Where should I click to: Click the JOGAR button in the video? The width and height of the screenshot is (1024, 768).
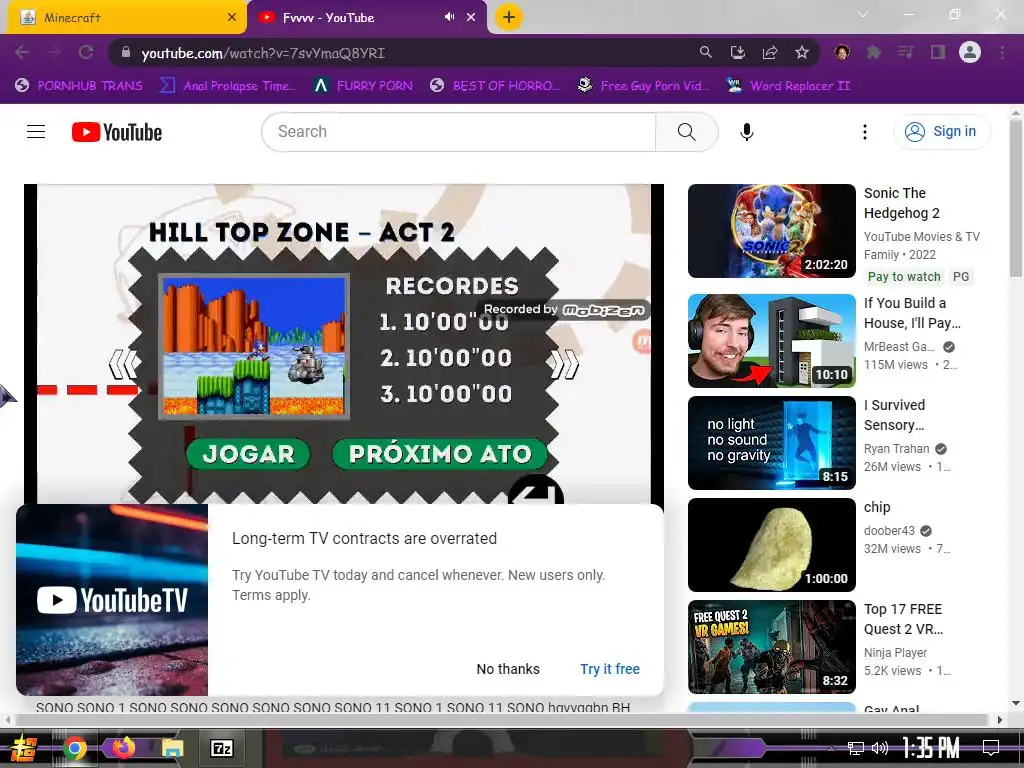click(248, 454)
